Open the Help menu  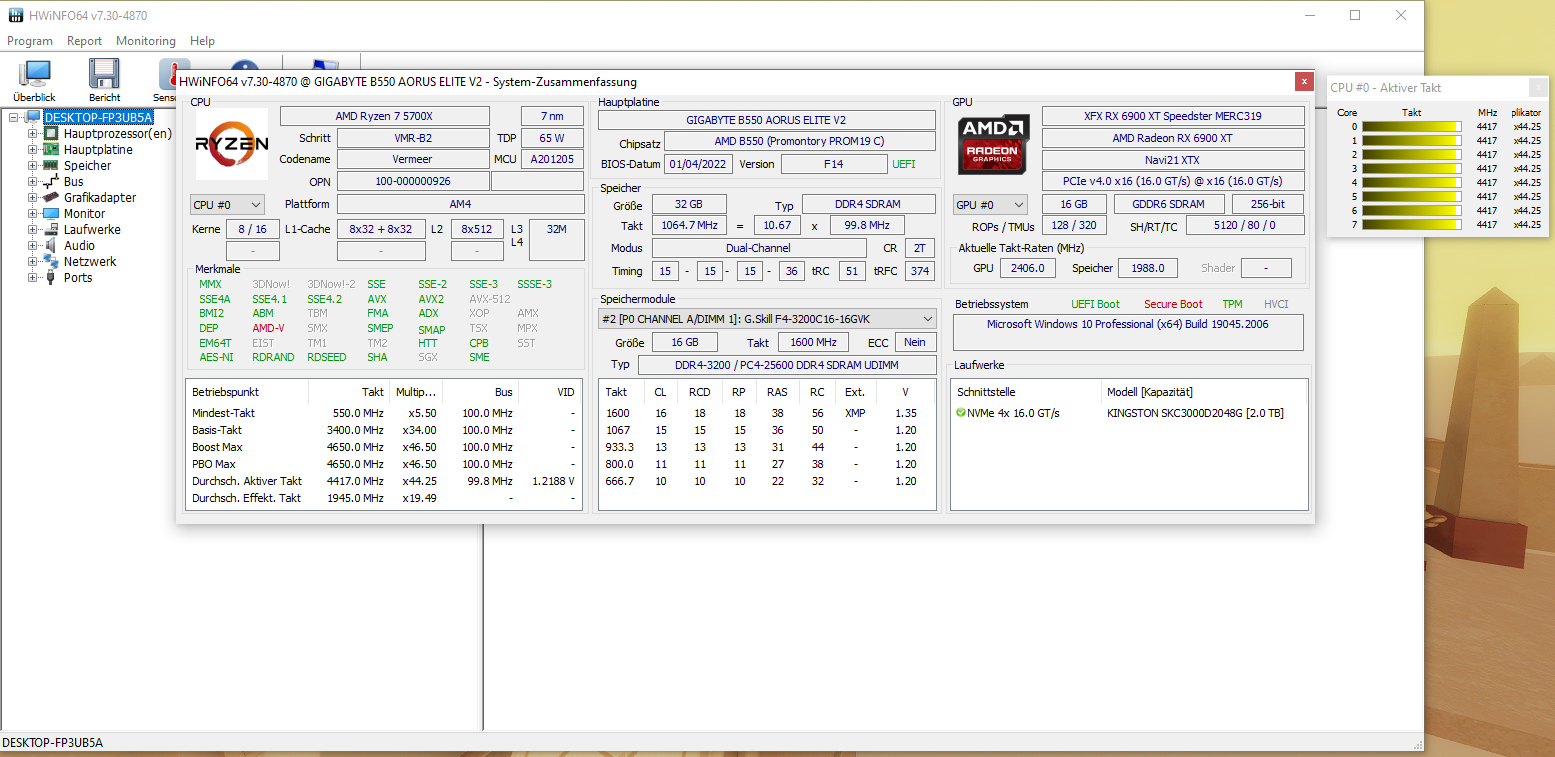pyautogui.click(x=203, y=41)
